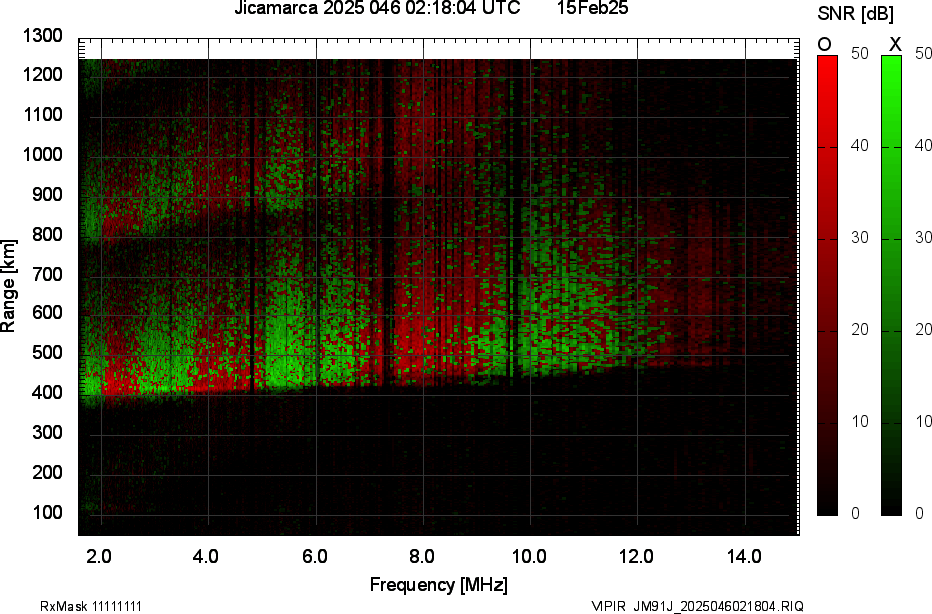Click the 800 range tick label
Viewport: 932px width, 614px height.
47,234
